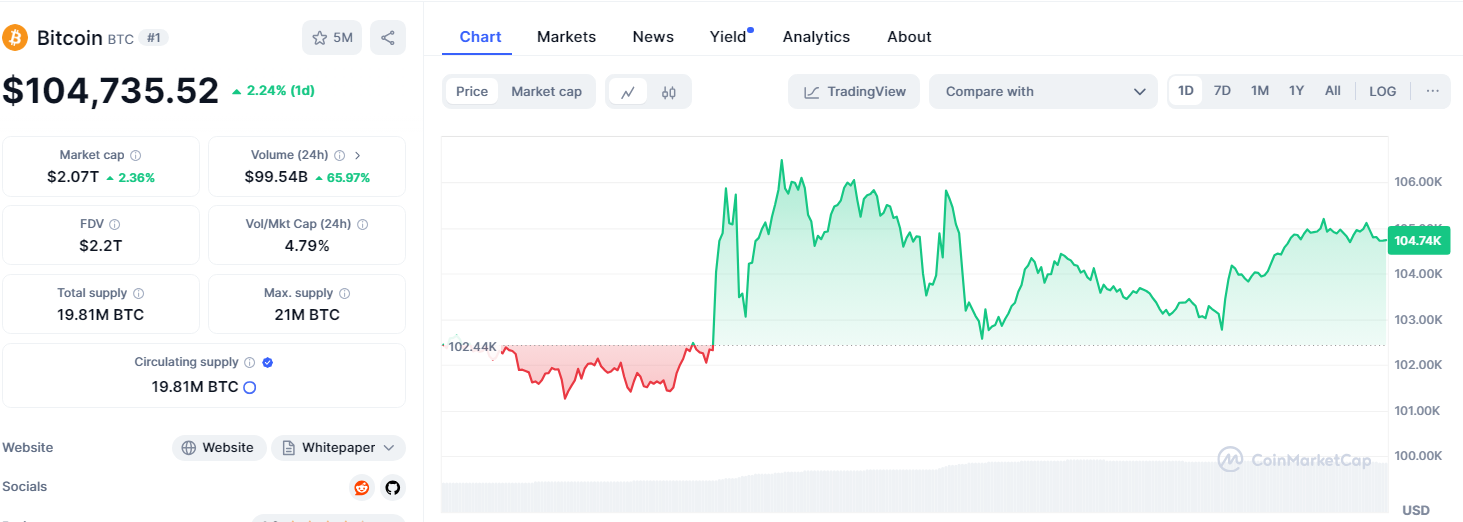
Task: Show info tooltip for FDV
Action: (115, 224)
